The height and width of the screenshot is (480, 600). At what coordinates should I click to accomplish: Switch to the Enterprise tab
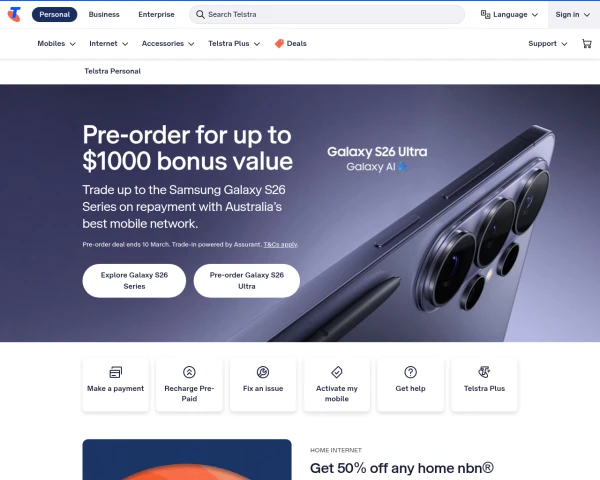(x=157, y=15)
